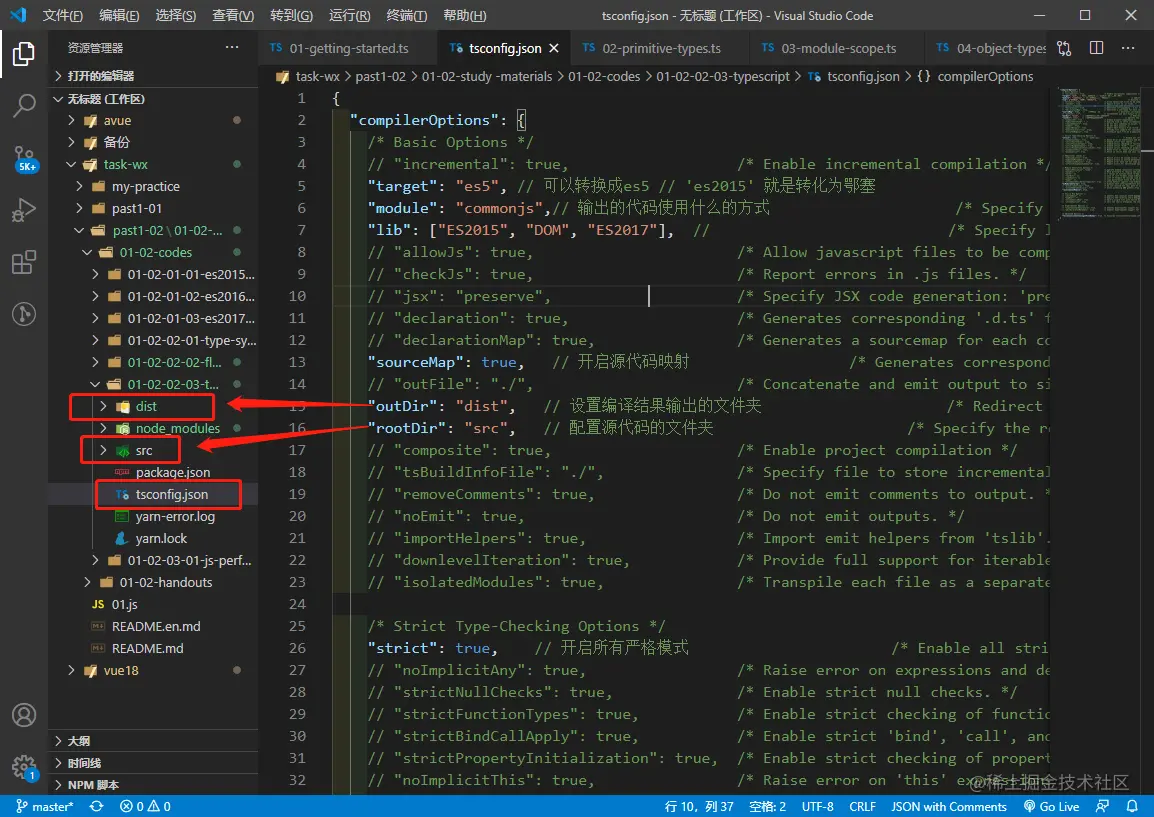Open editor more actions ellipsis

[1128, 48]
